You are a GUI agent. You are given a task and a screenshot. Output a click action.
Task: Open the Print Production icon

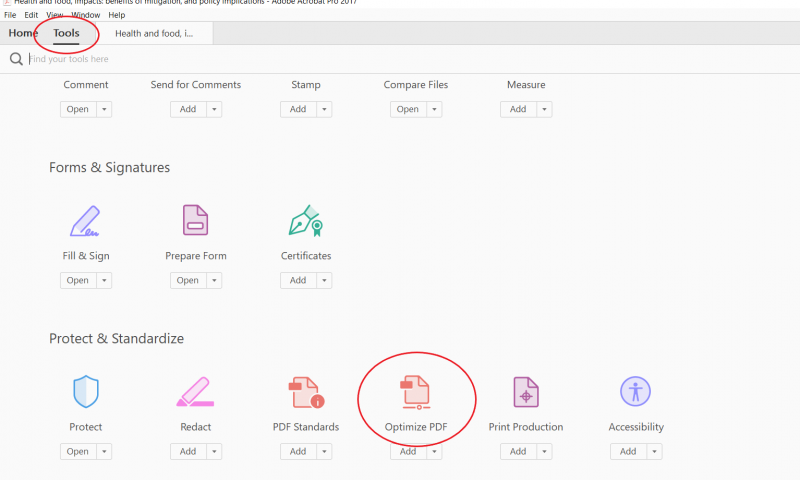point(526,392)
